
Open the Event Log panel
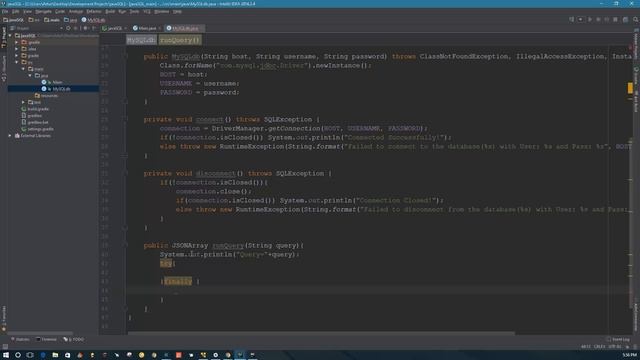click(x=618, y=339)
